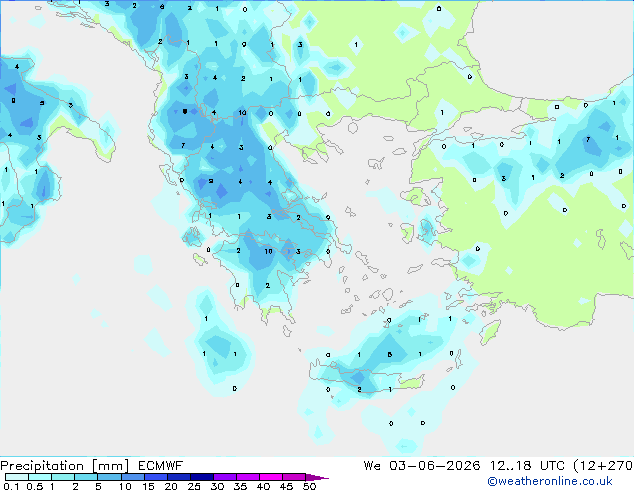Click the '50' legend scale label
The height and width of the screenshot is (490, 634).
(310, 486)
